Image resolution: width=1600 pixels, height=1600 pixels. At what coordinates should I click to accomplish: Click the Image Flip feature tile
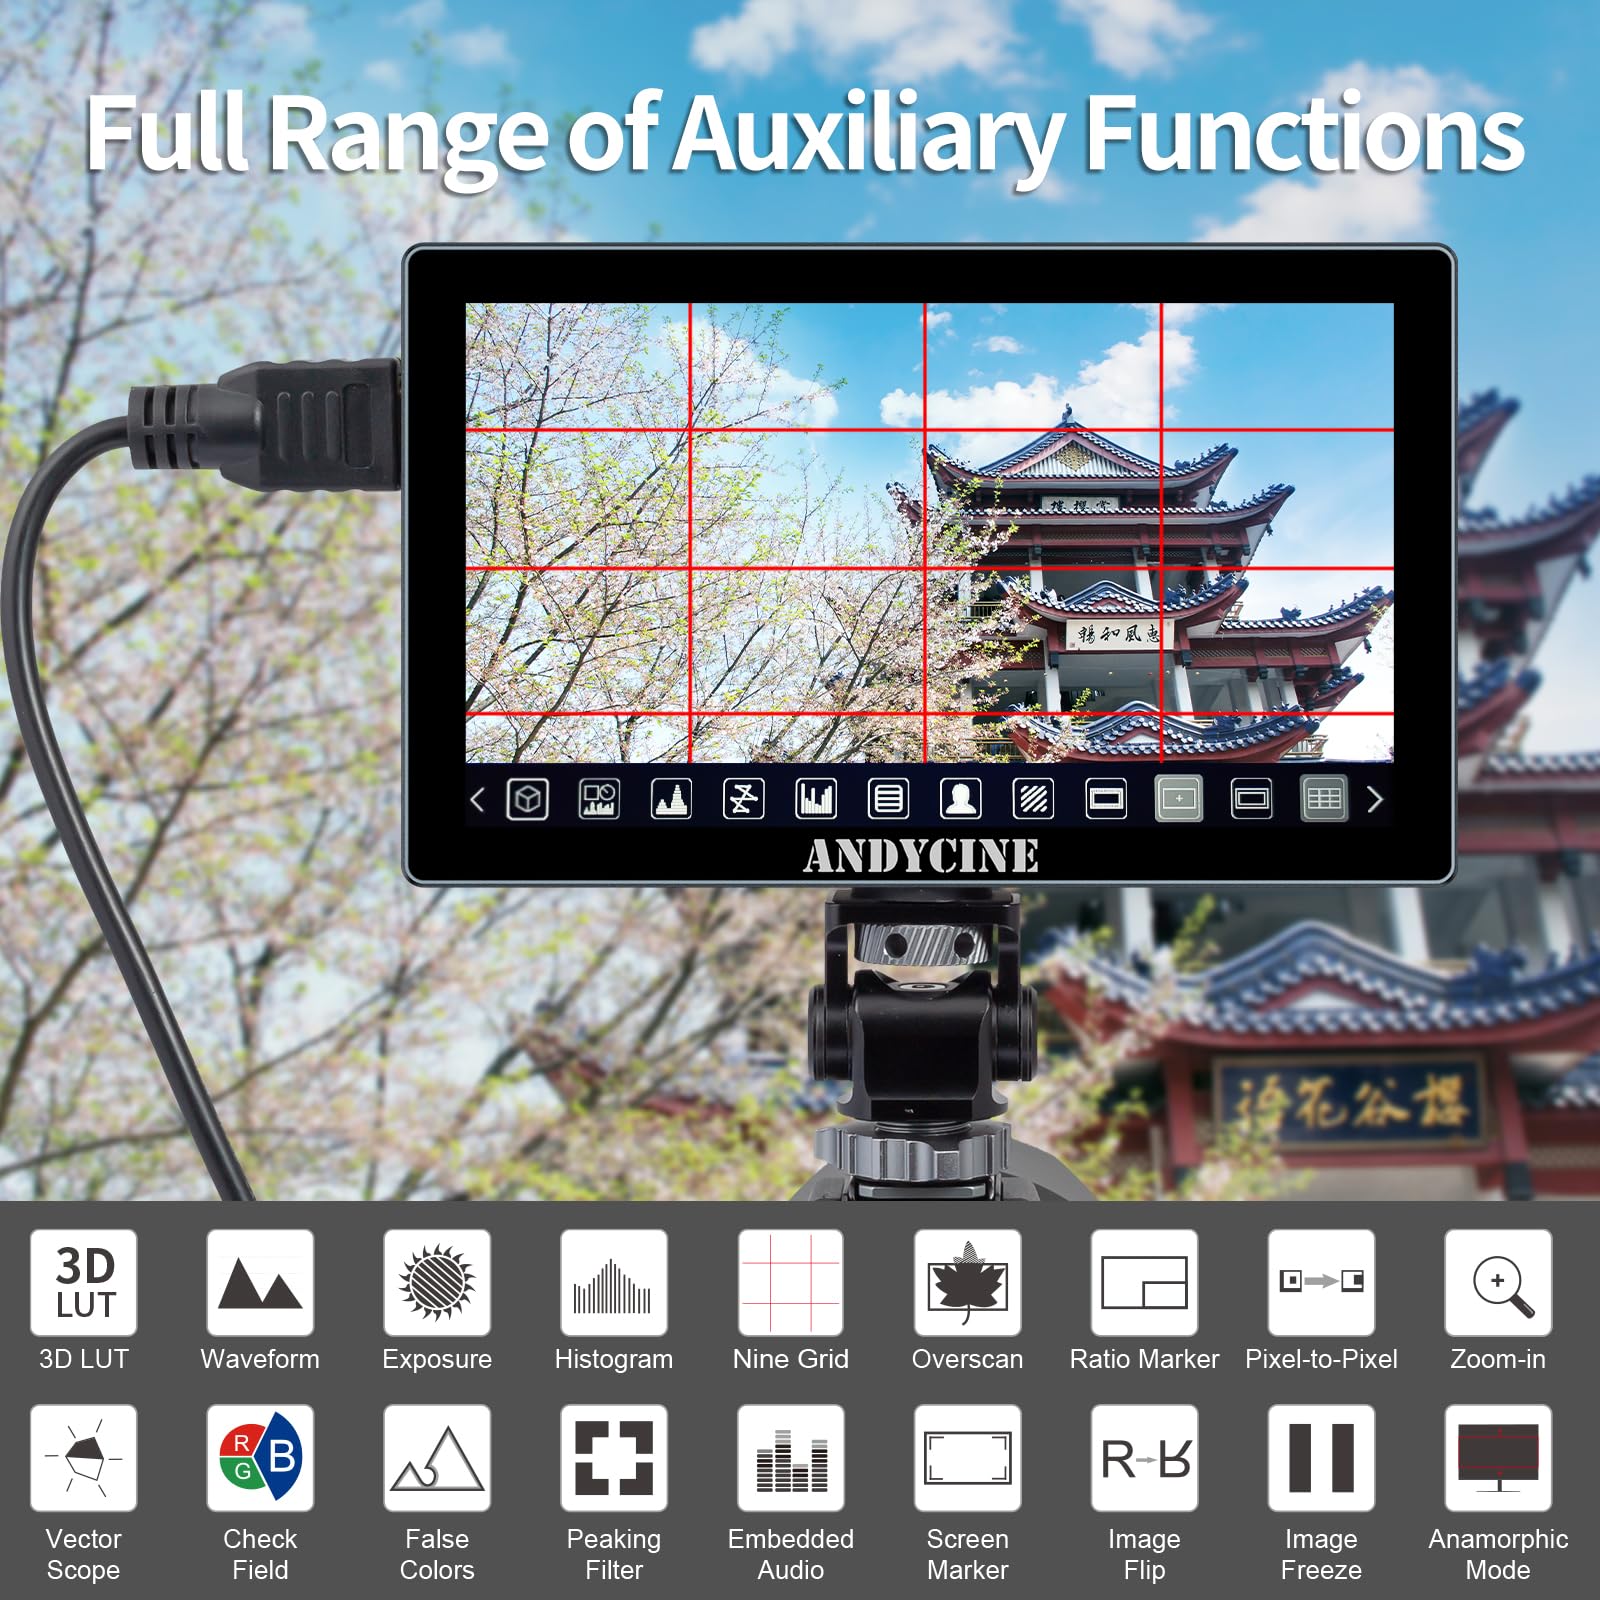pyautogui.click(x=1144, y=1458)
